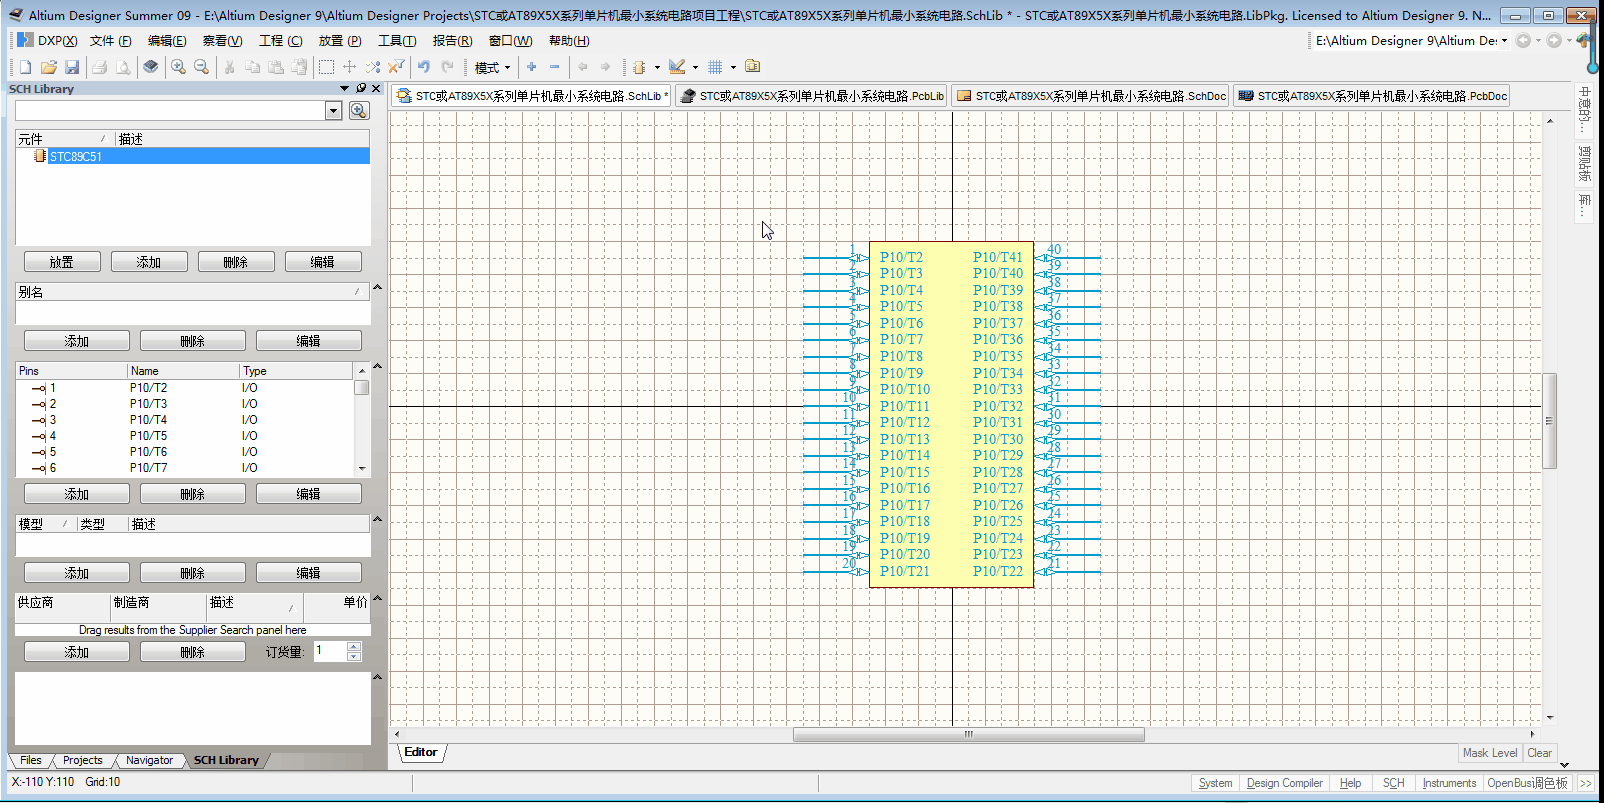1604x803 pixels.
Task: Click the 订货量 quantity input field
Action: (329, 651)
